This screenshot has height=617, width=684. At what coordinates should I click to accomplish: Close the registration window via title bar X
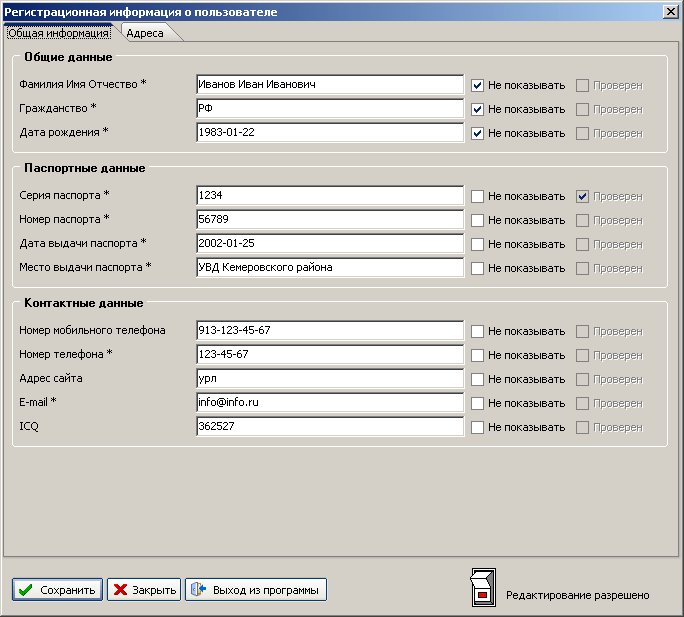pos(669,11)
